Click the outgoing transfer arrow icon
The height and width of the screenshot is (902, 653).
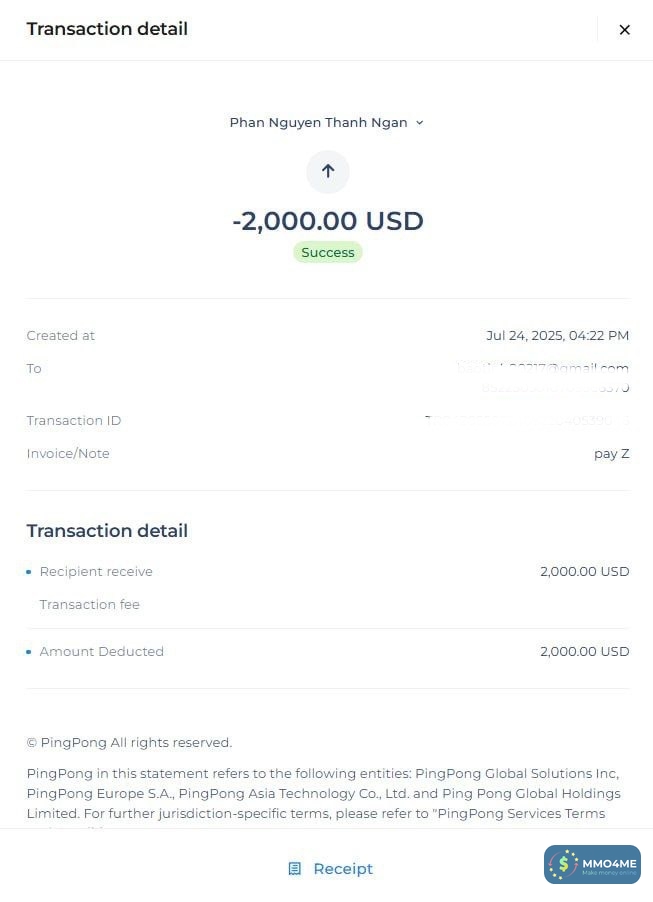coord(327,172)
